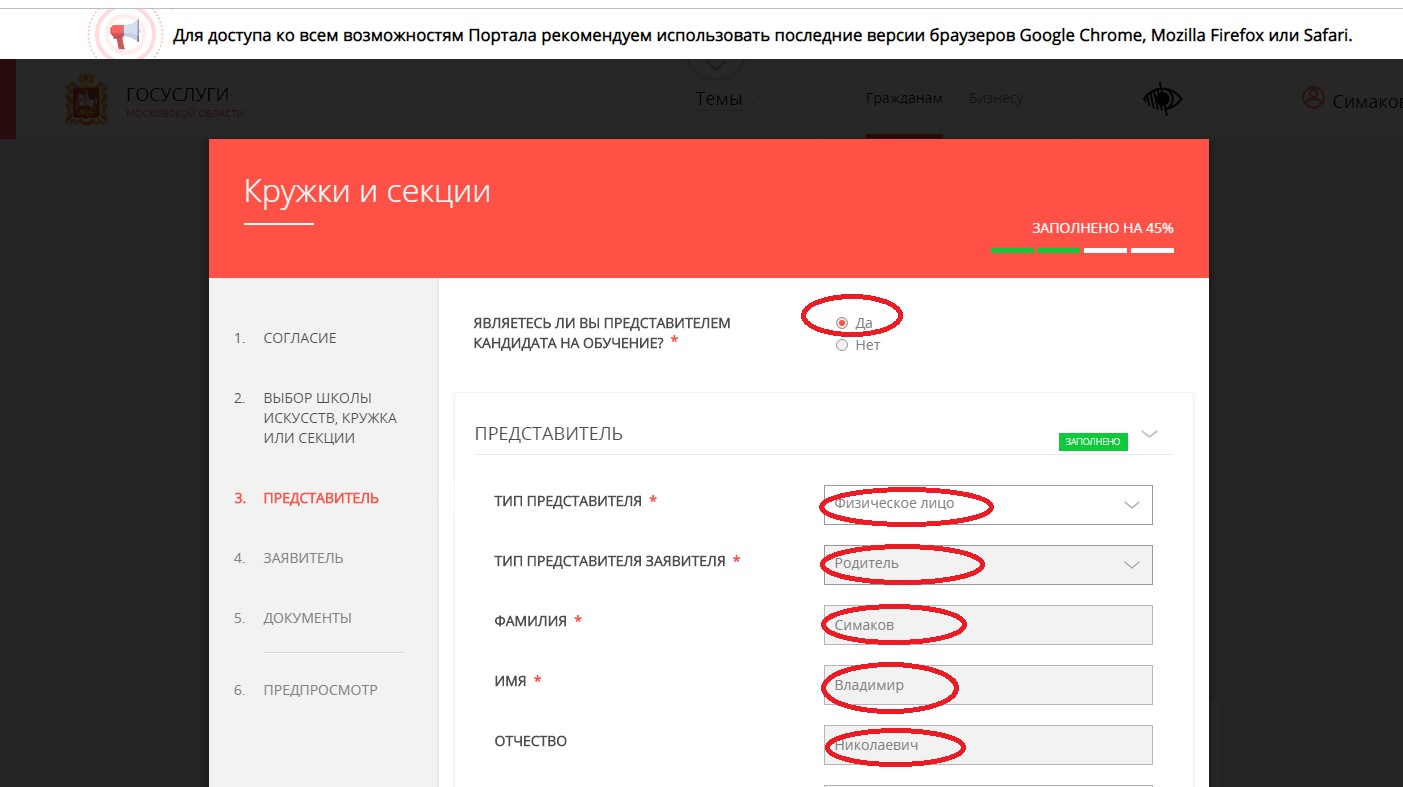
Task: Click the Фамилия input field
Action: [988, 625]
